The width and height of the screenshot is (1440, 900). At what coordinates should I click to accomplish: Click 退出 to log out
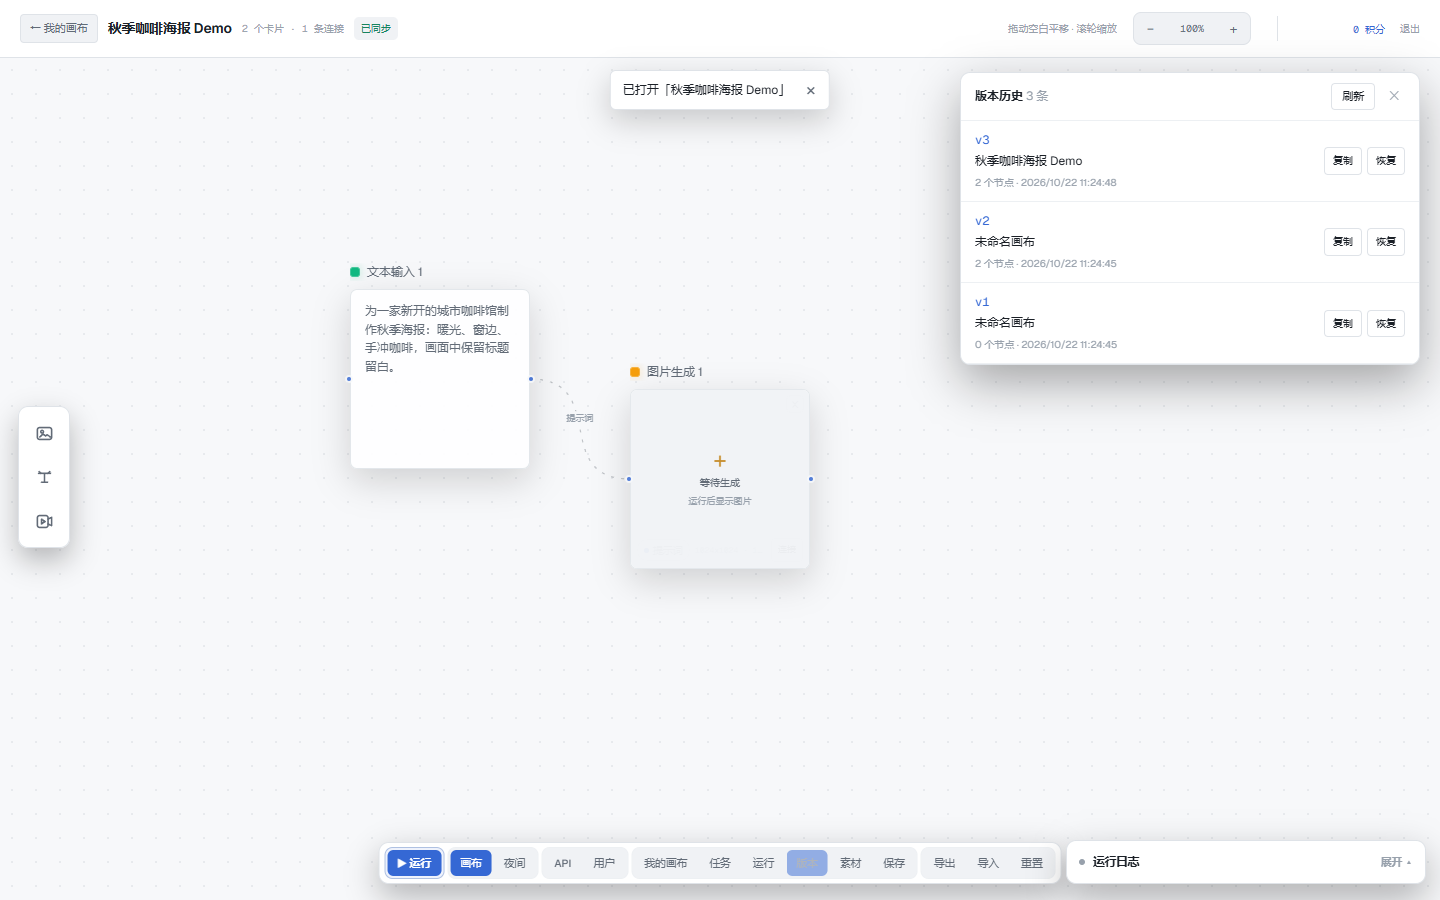tap(1410, 29)
